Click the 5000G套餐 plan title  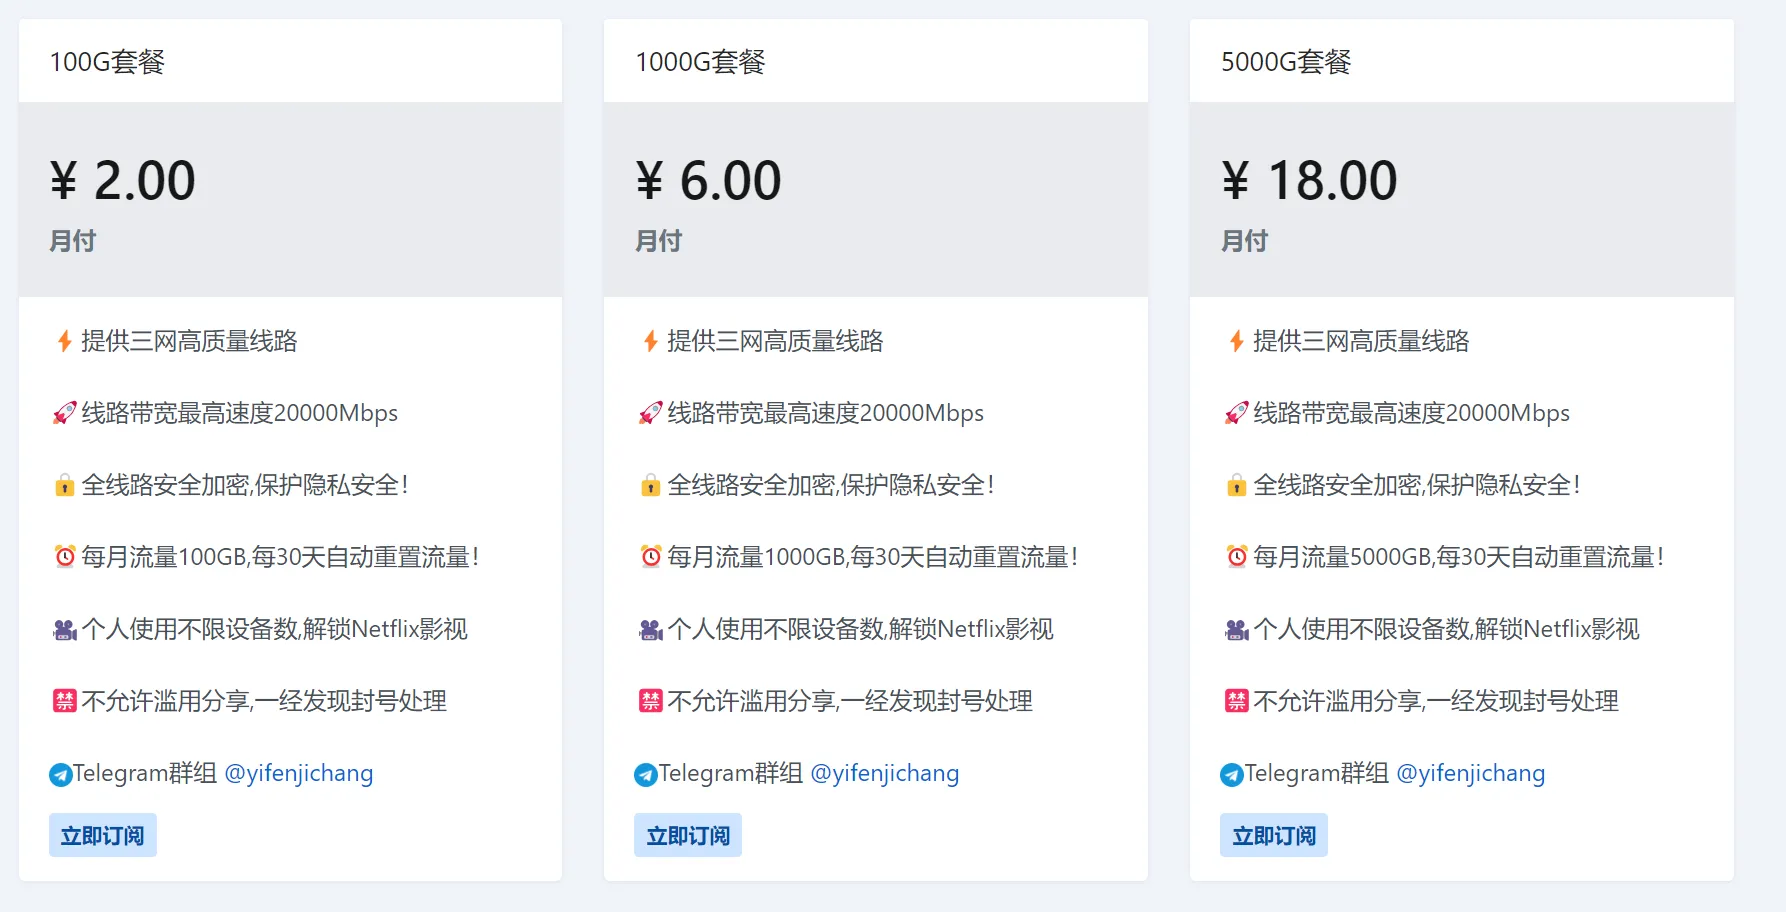[1285, 62]
